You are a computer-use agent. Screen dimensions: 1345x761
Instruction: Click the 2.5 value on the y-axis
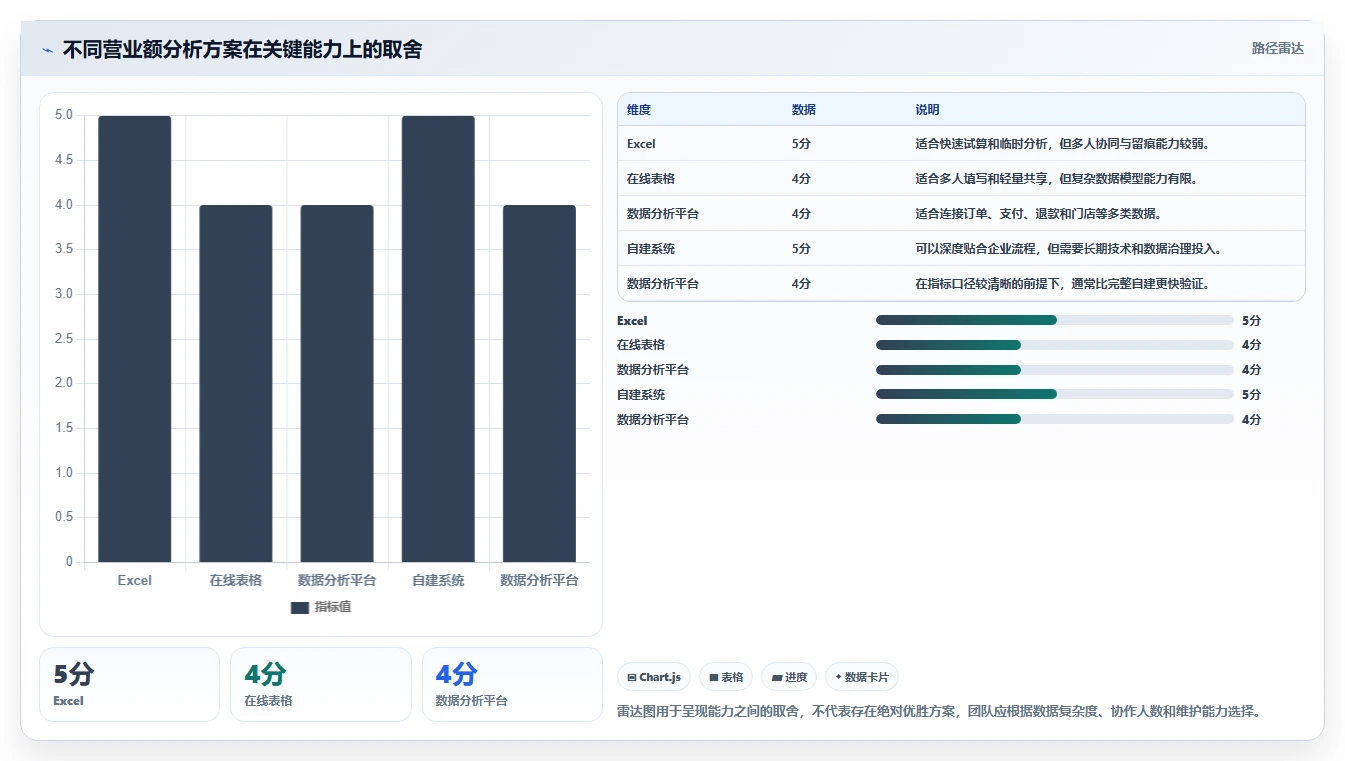tap(63, 339)
